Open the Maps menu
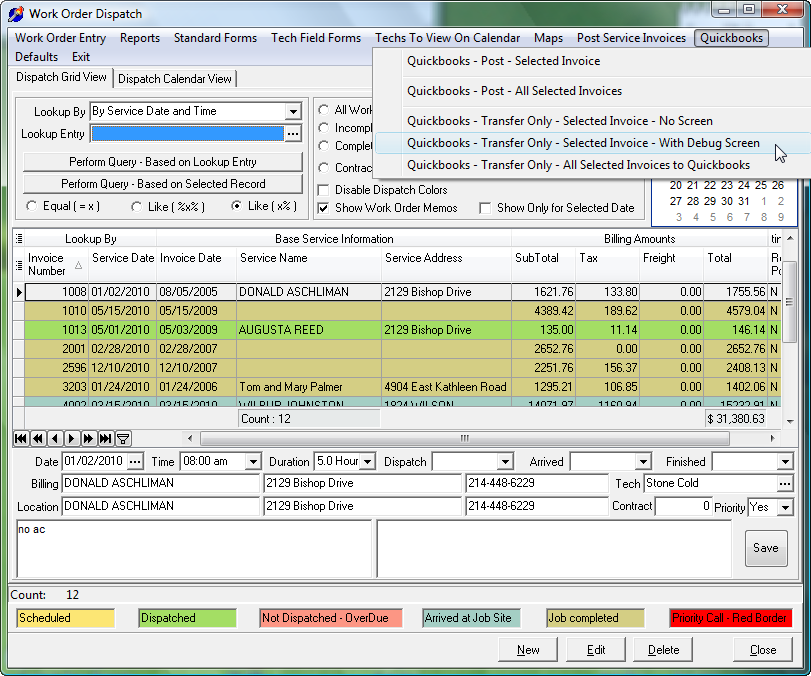Image resolution: width=811 pixels, height=676 pixels. [x=548, y=38]
